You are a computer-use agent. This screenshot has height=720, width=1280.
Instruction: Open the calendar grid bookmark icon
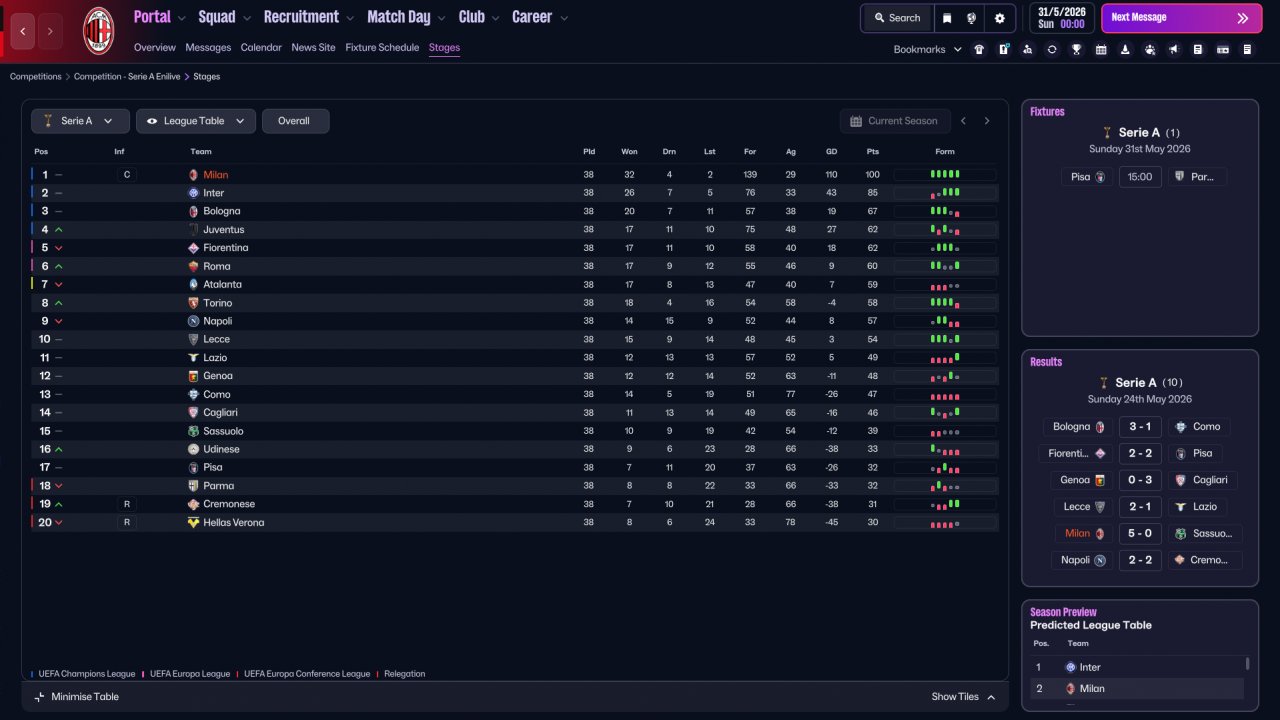coord(1101,49)
